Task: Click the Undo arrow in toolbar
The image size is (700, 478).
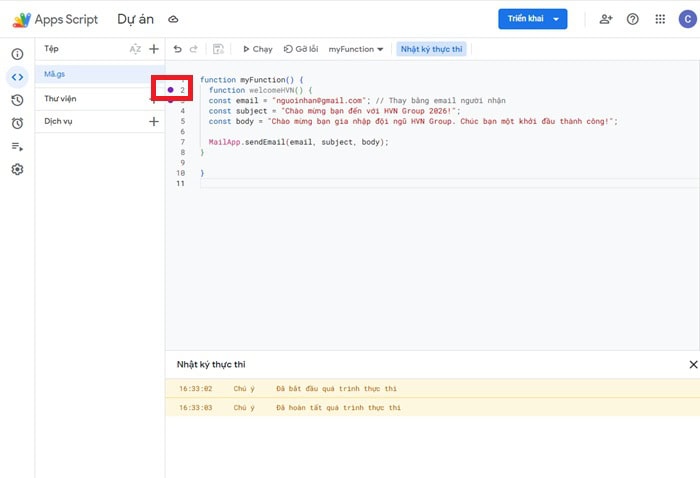Action: point(178,48)
